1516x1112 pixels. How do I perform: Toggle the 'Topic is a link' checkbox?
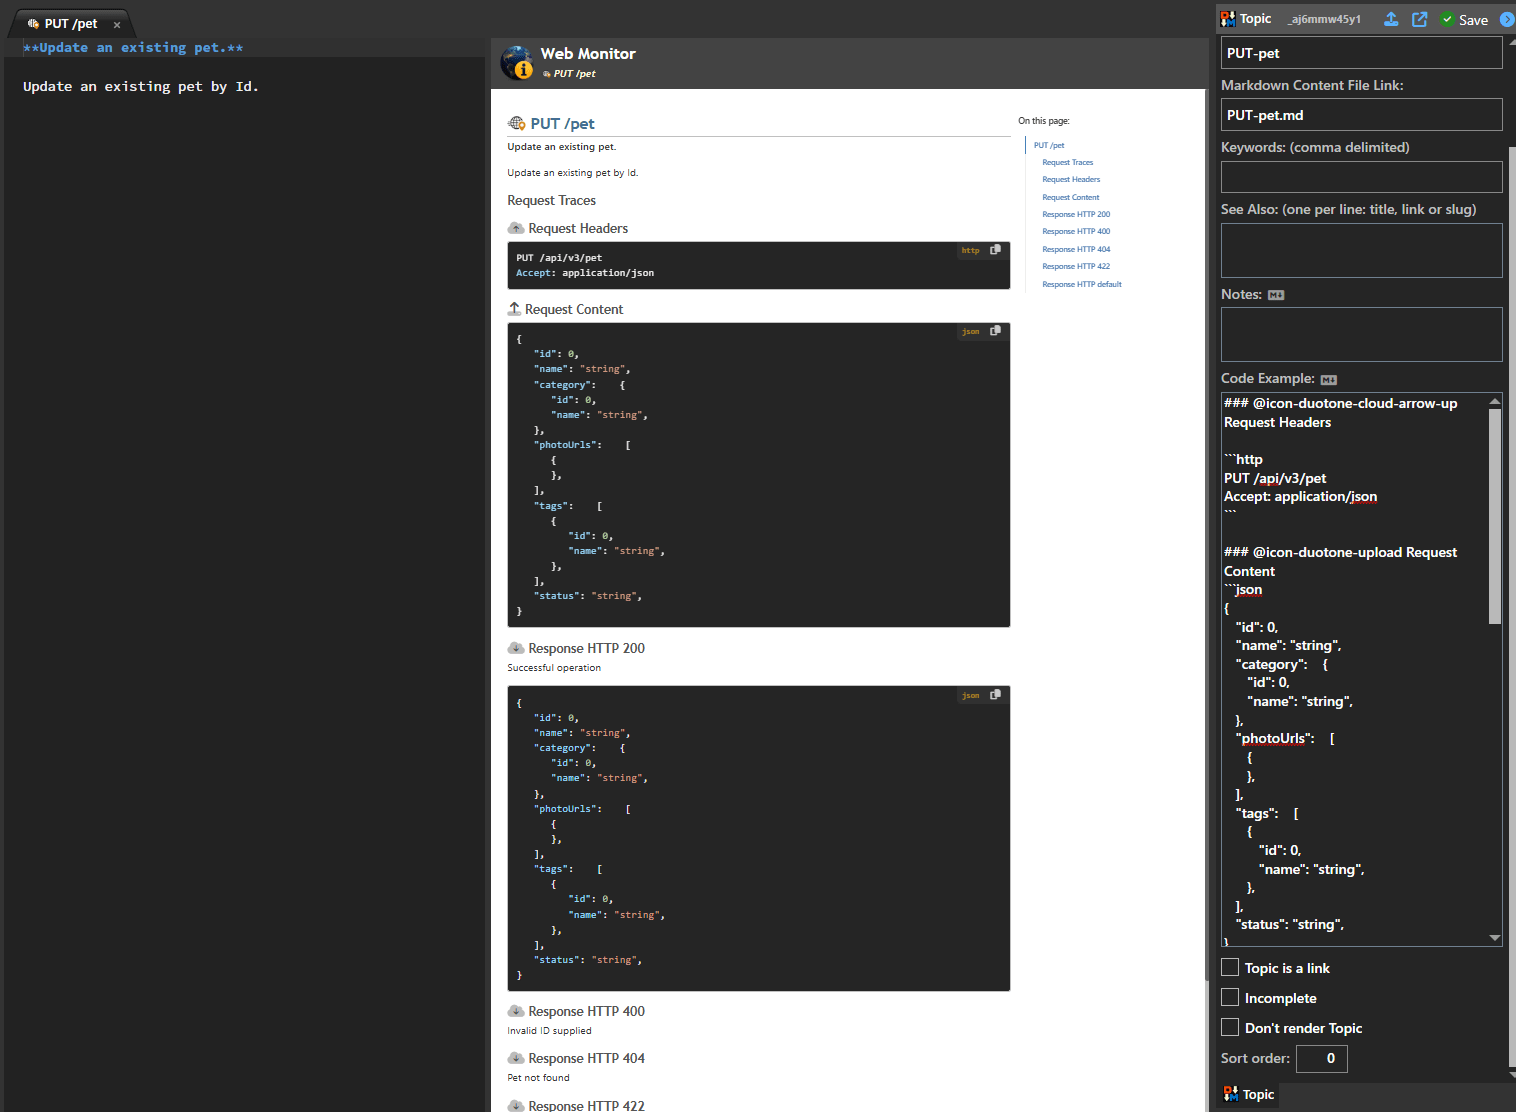[1230, 967]
